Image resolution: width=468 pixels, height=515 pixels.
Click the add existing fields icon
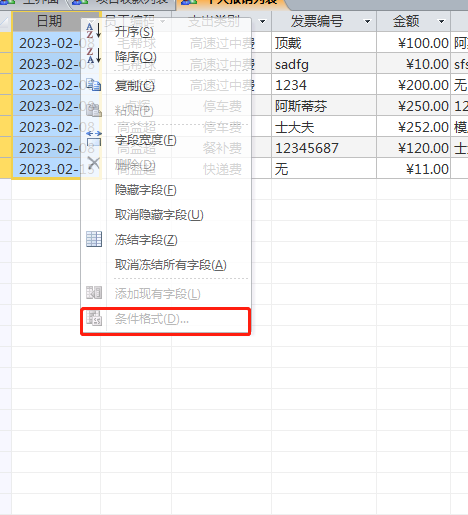click(x=94, y=293)
